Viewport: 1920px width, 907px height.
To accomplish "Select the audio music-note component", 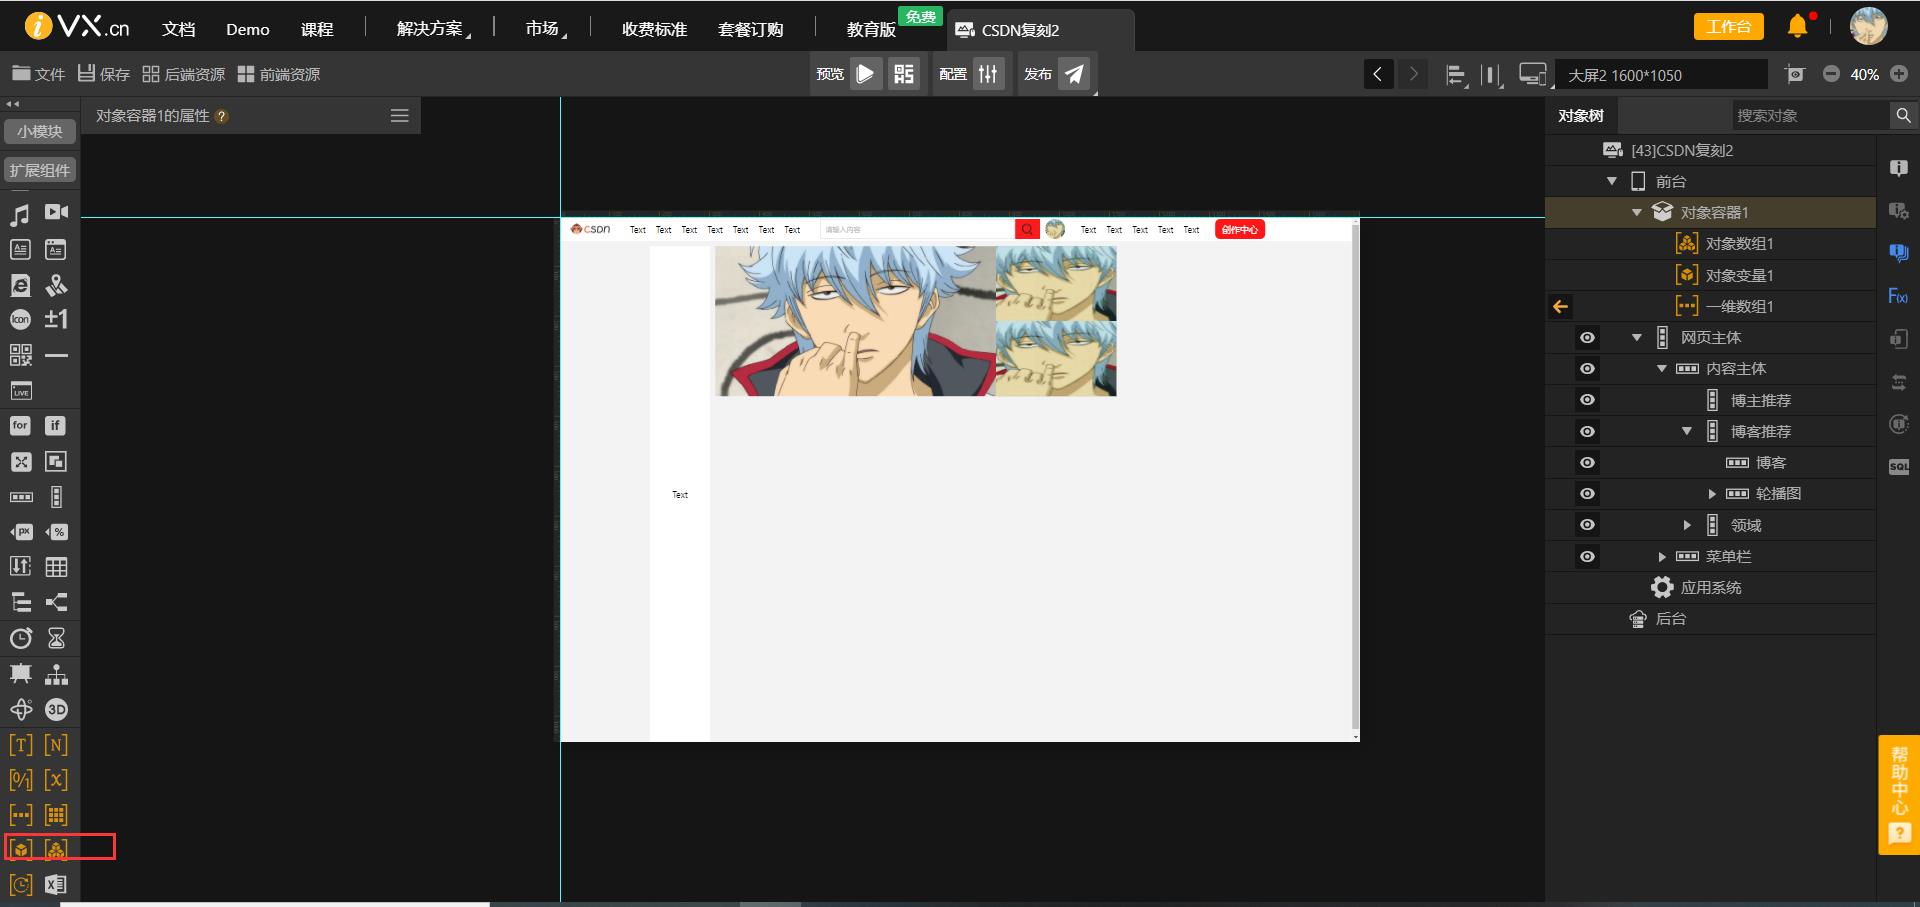I will tap(20, 214).
